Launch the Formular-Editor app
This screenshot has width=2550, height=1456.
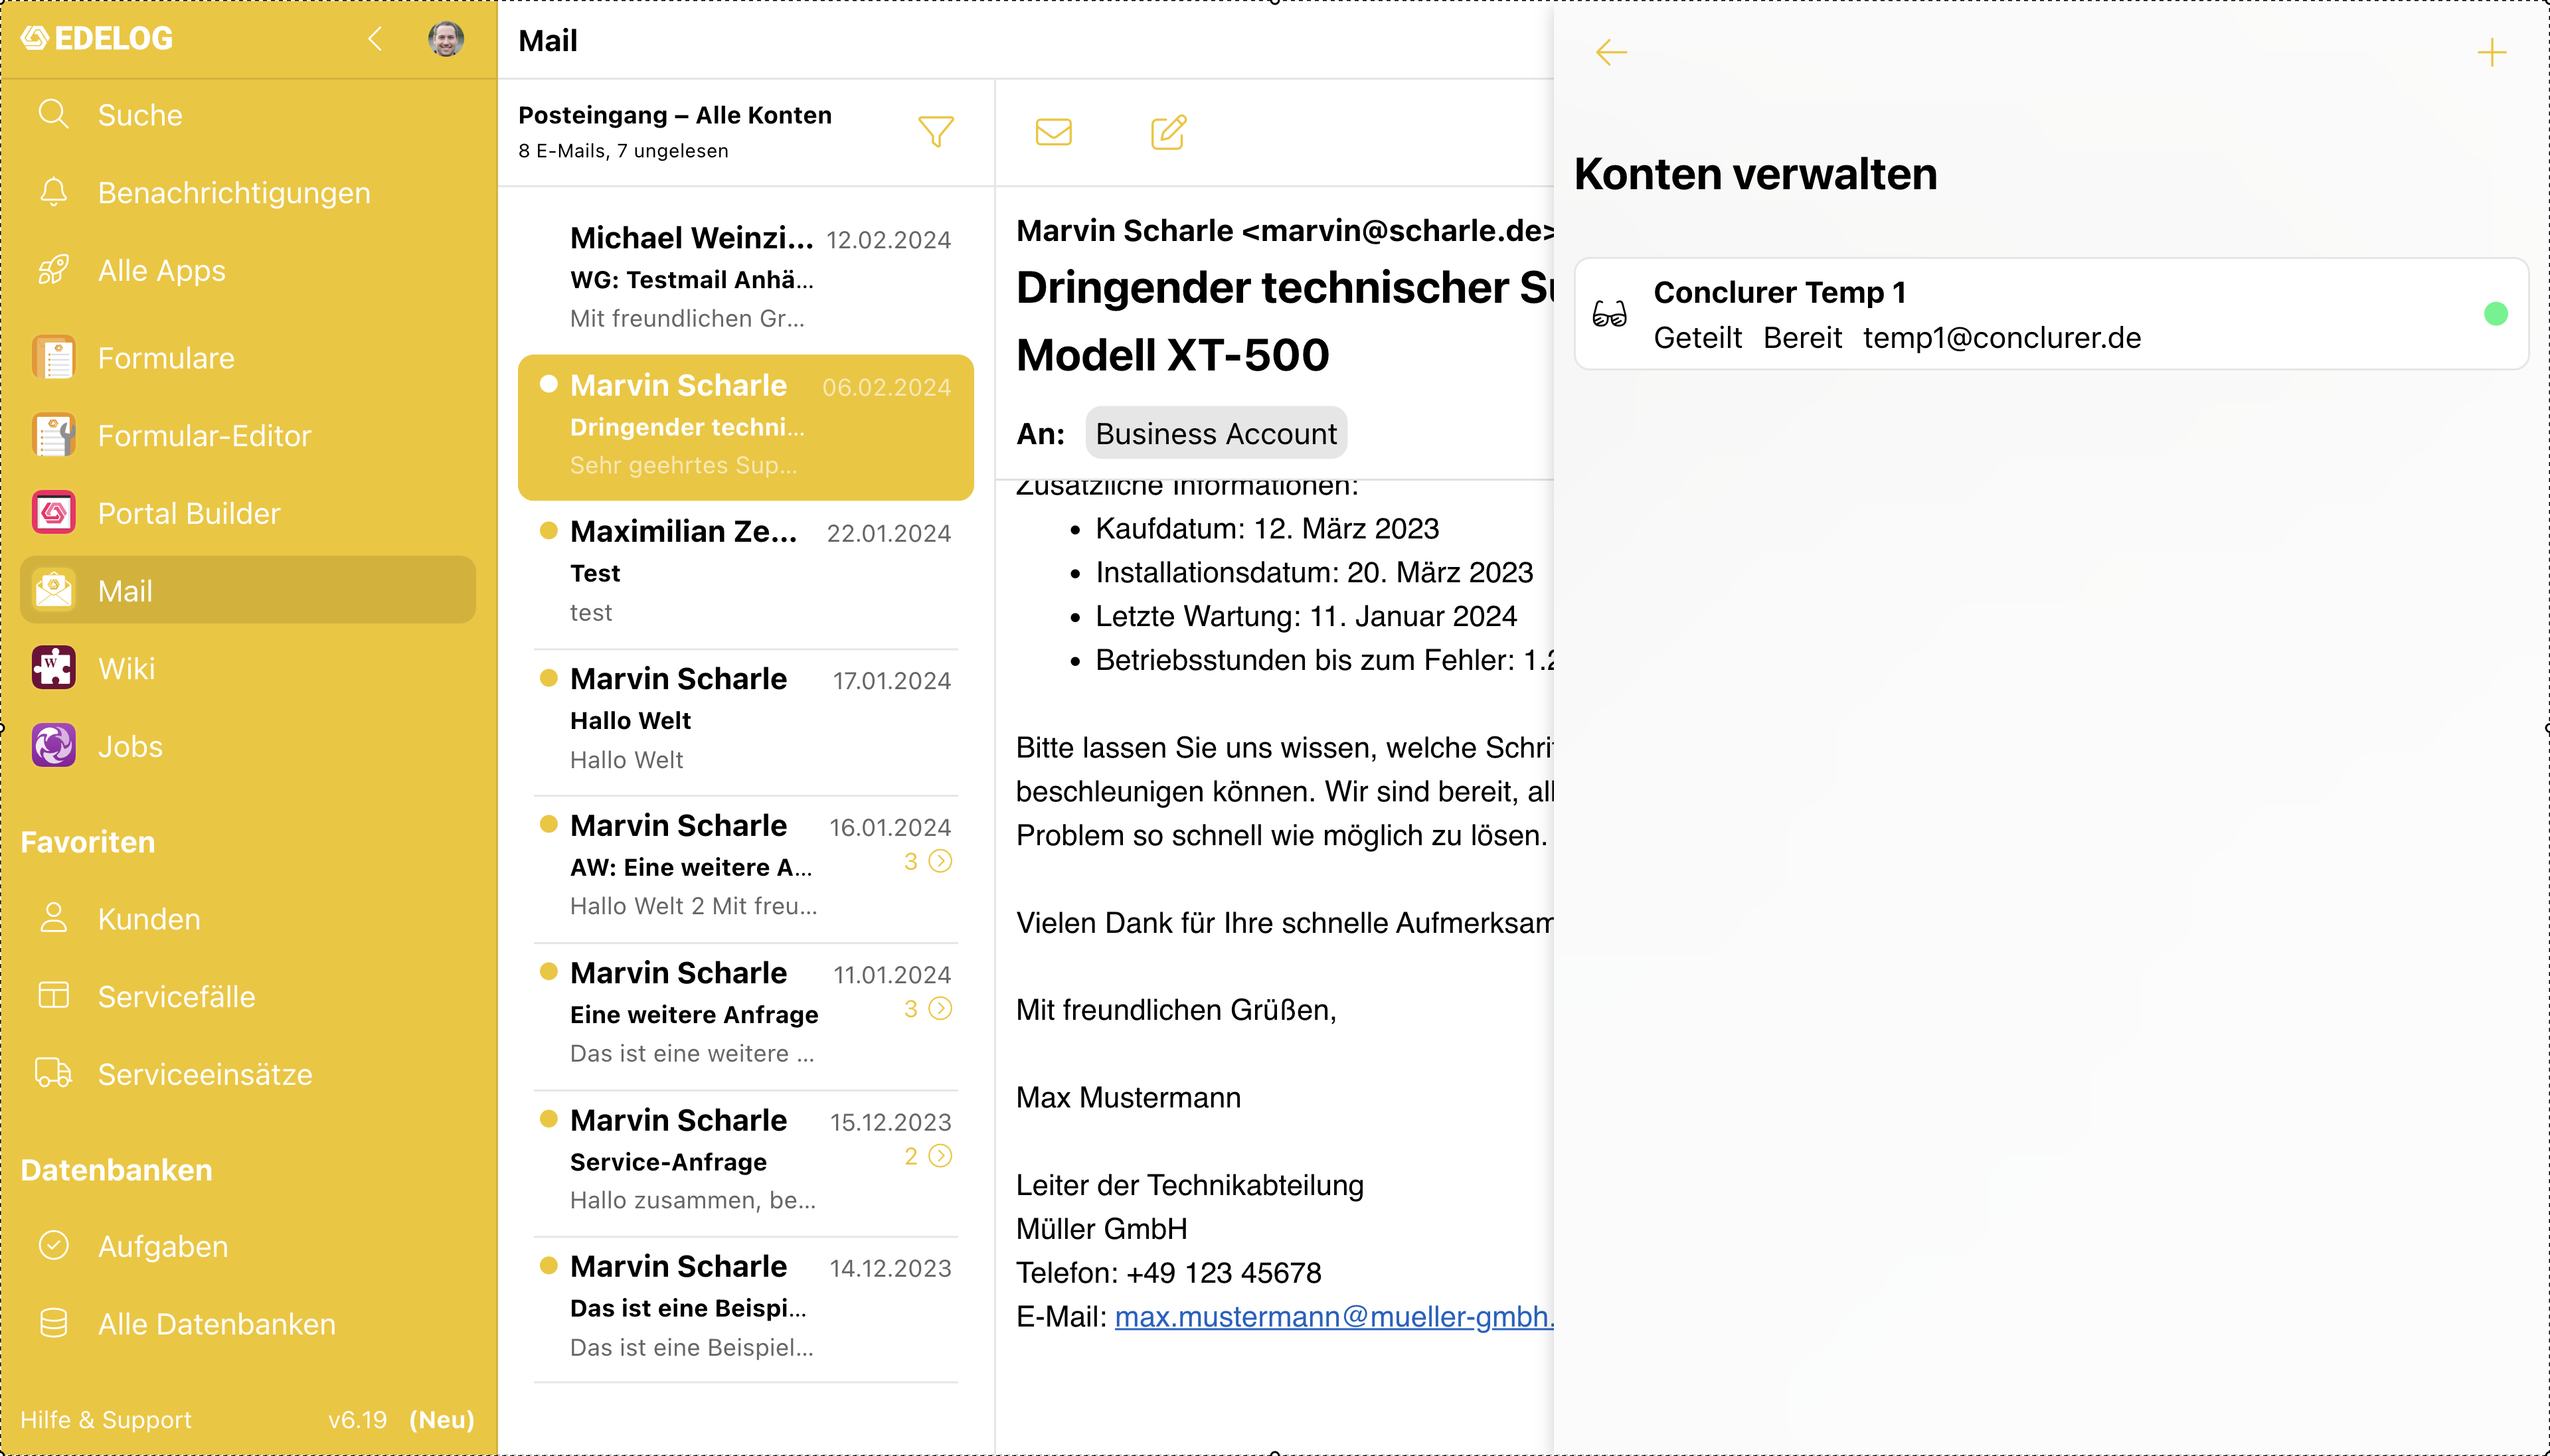[248, 435]
